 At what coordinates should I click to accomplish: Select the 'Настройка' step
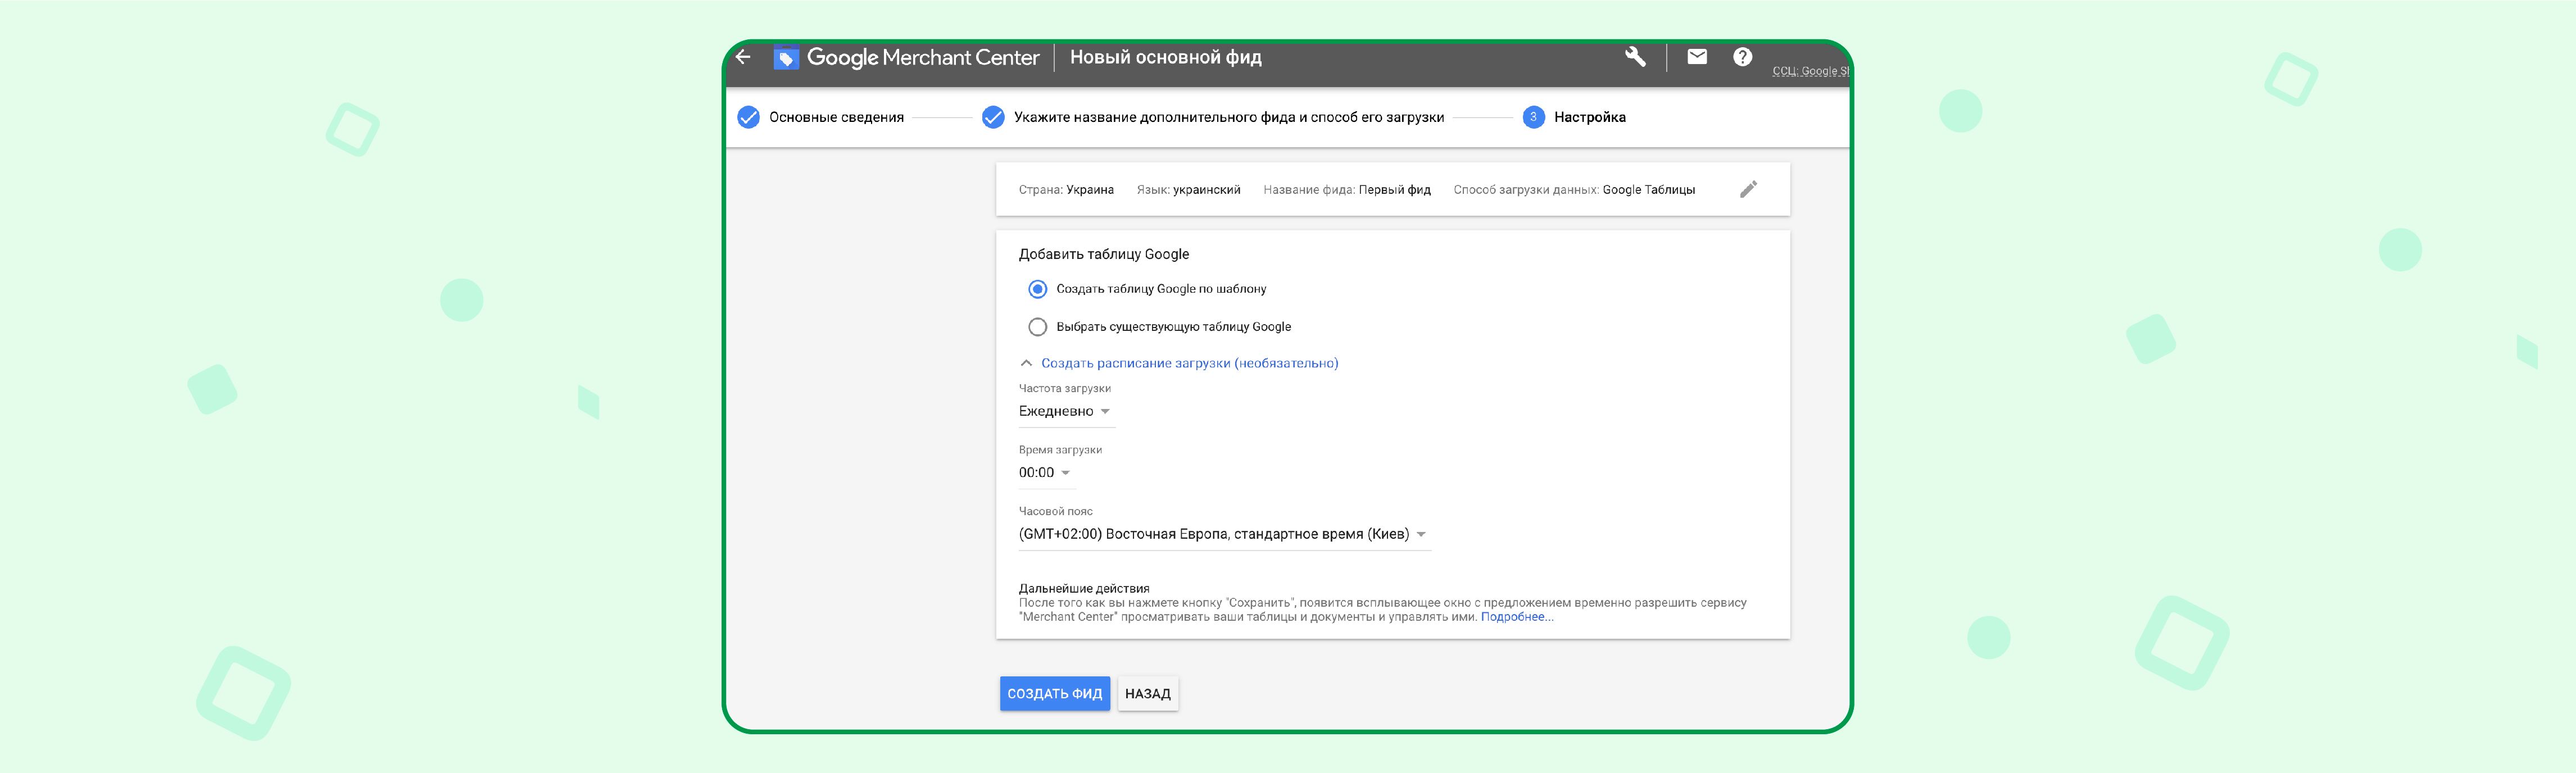pos(1575,117)
